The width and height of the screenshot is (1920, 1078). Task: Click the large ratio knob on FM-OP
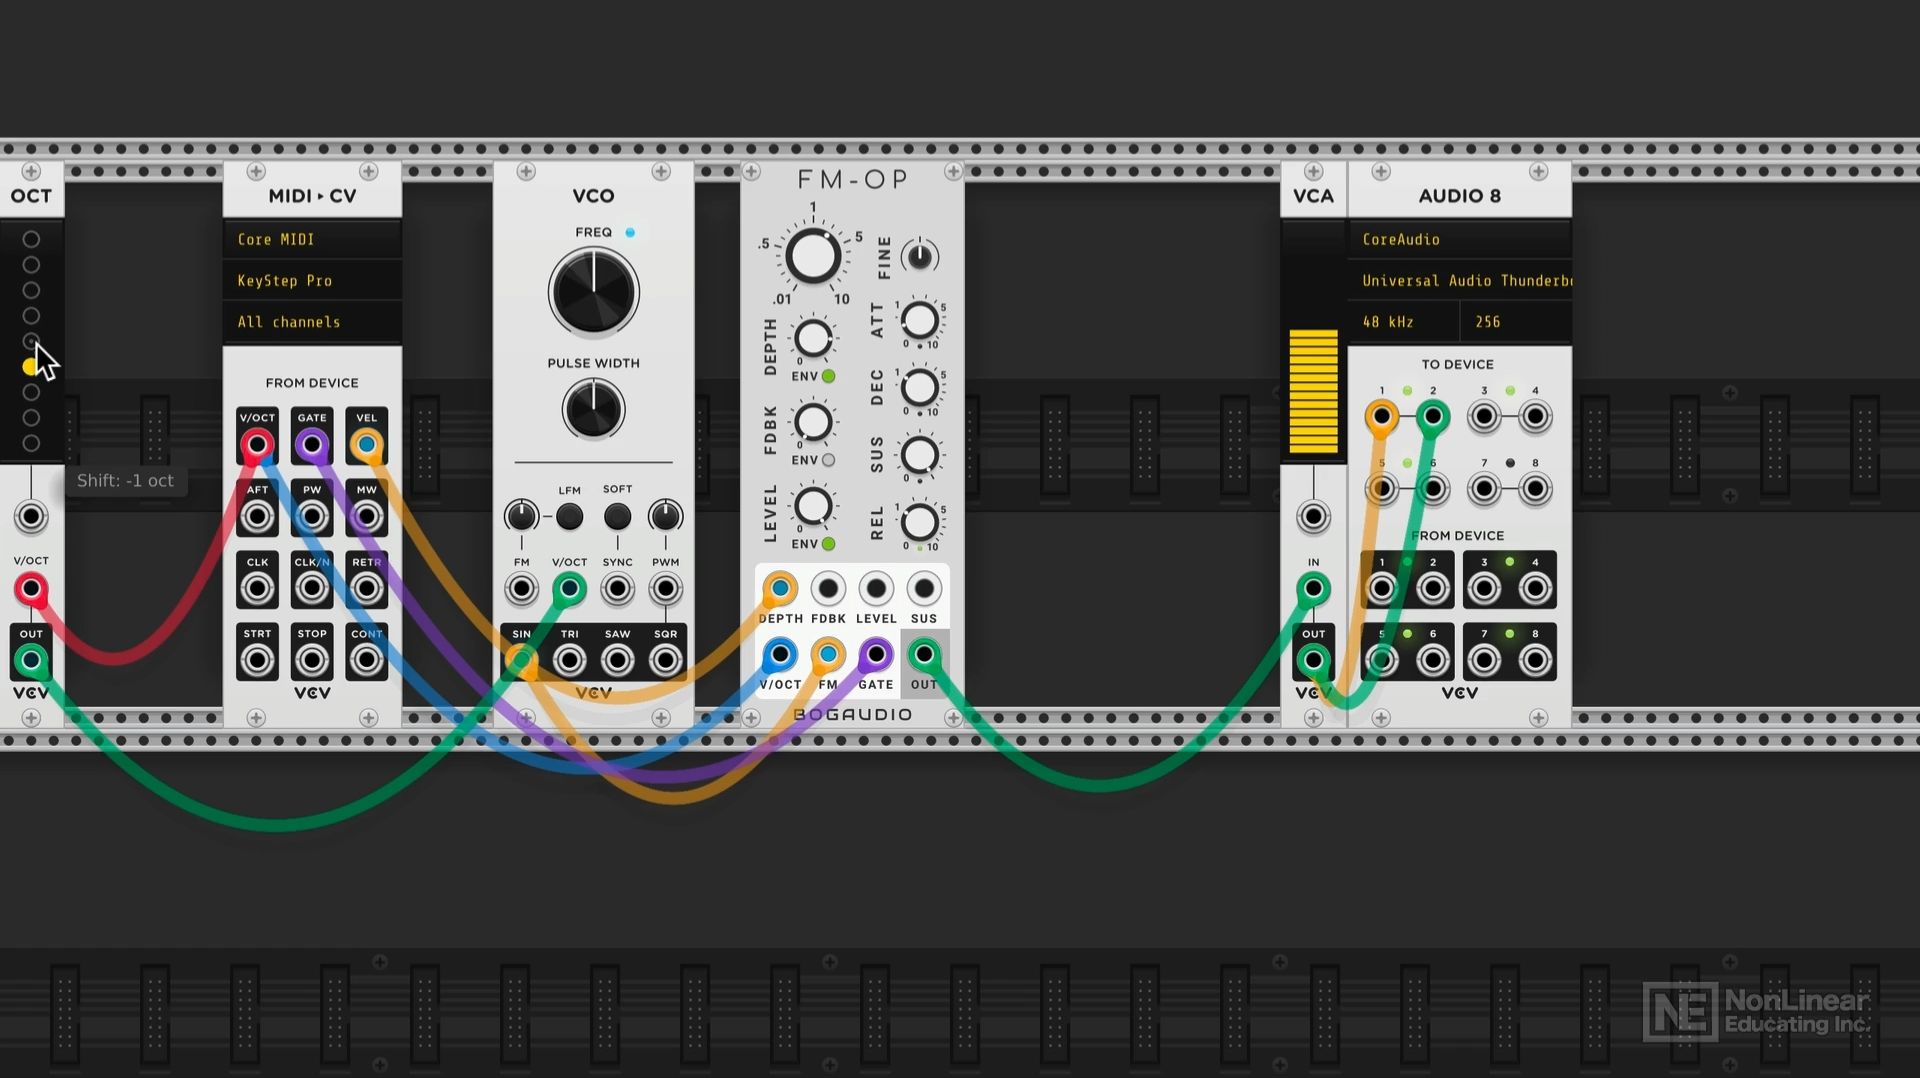[x=813, y=256]
